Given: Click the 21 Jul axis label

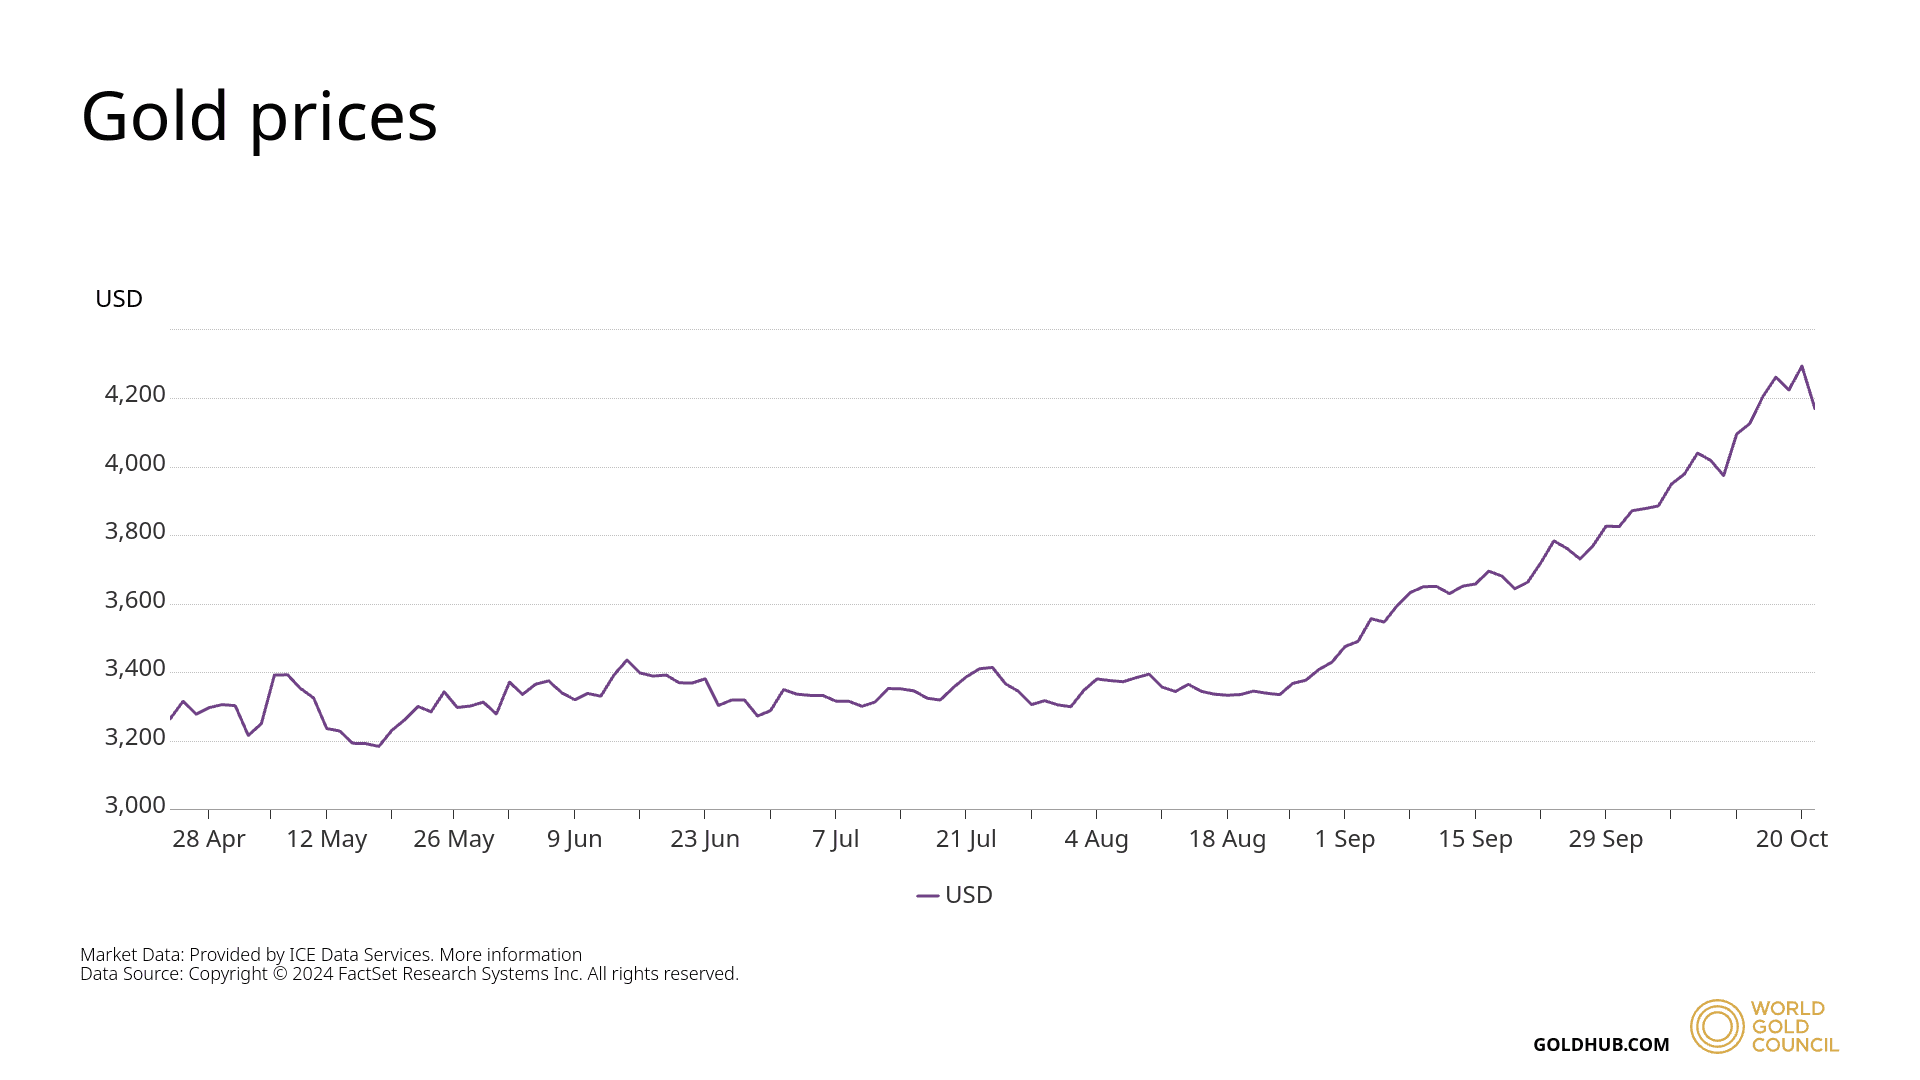Looking at the screenshot, I should pyautogui.click(x=965, y=839).
